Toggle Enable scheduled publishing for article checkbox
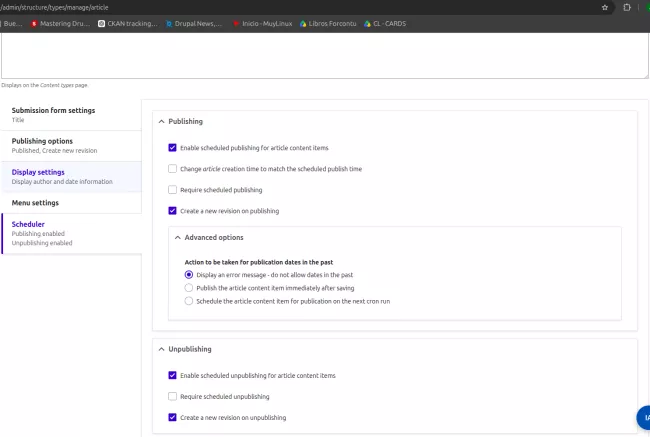Screen dimensions: 650x437 pos(172,148)
